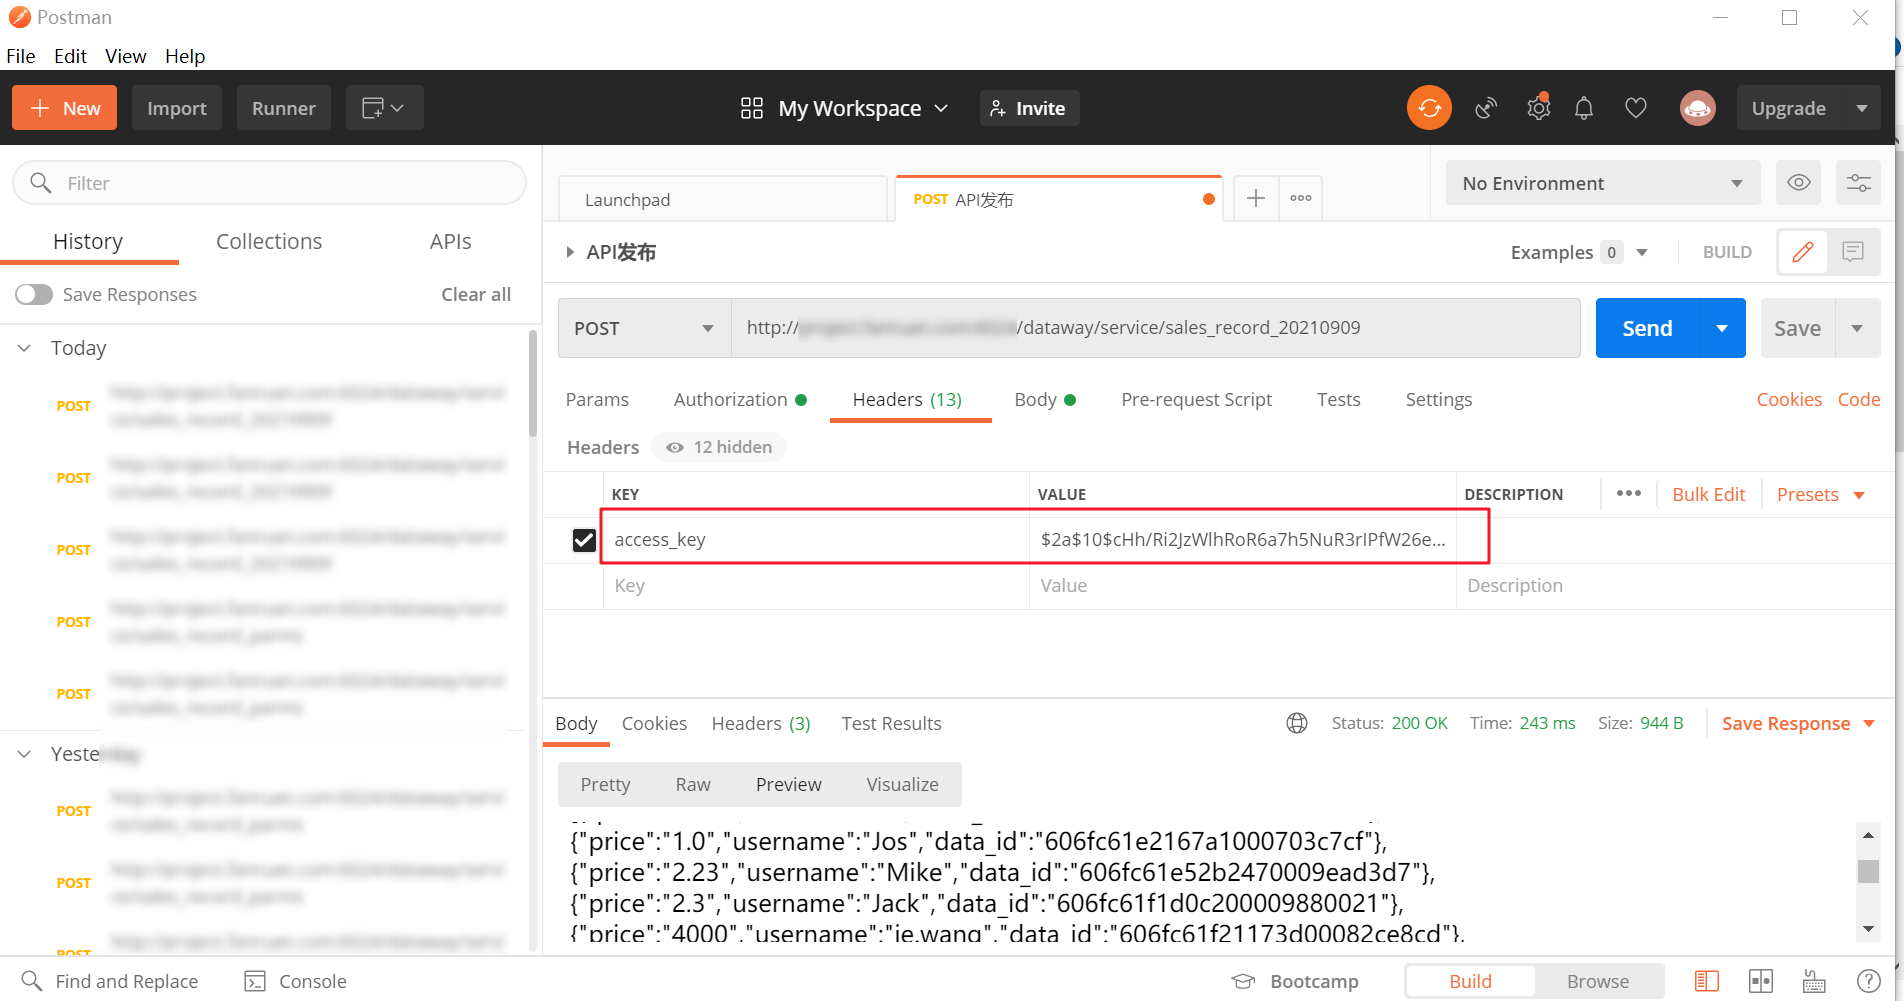Toggle Save Responses switch
Image resolution: width=1904 pixels, height=1001 pixels.
tap(34, 294)
